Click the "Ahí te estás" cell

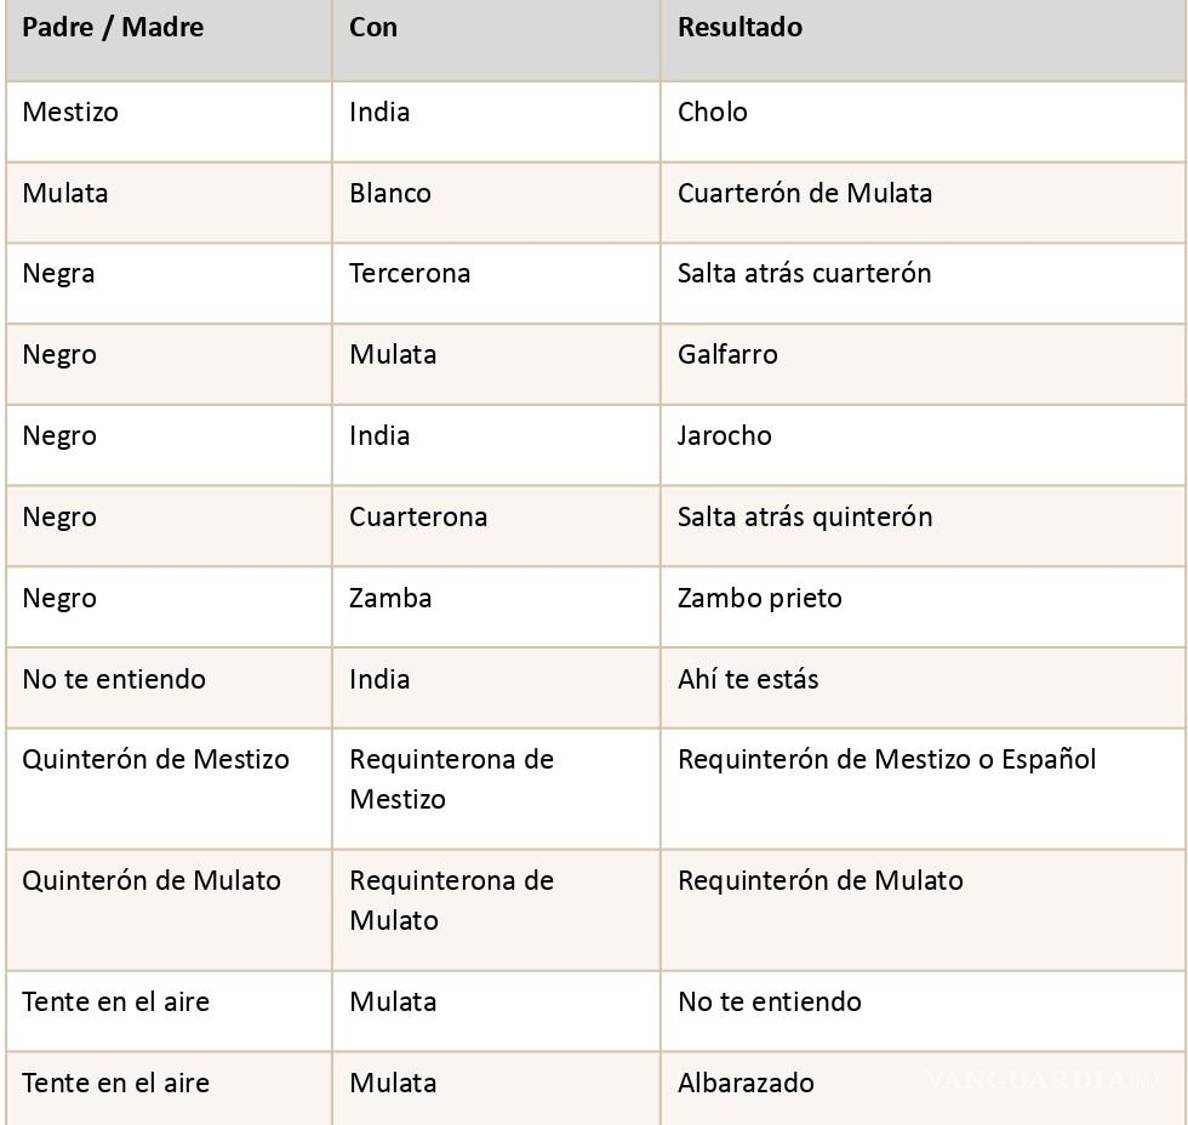(x=747, y=679)
